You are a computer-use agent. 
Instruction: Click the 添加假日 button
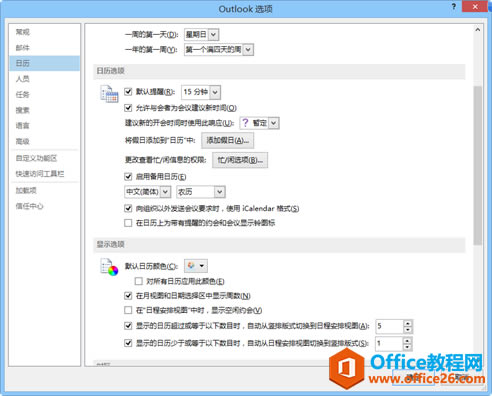coord(228,141)
